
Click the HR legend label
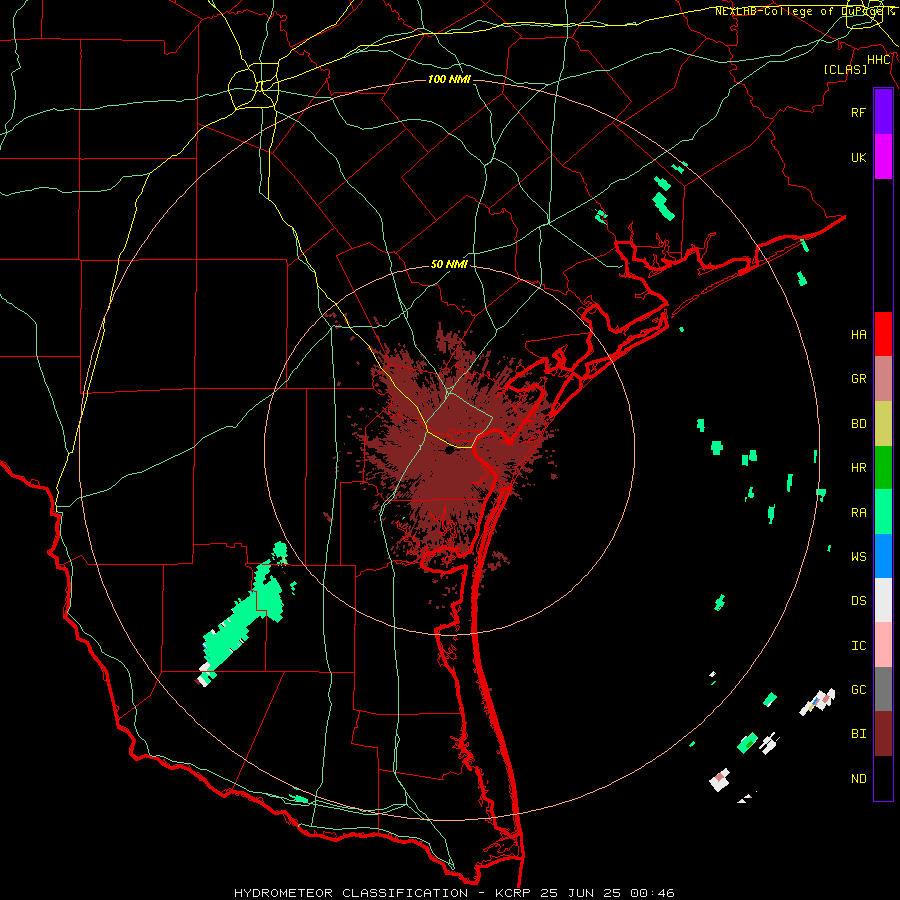(858, 468)
